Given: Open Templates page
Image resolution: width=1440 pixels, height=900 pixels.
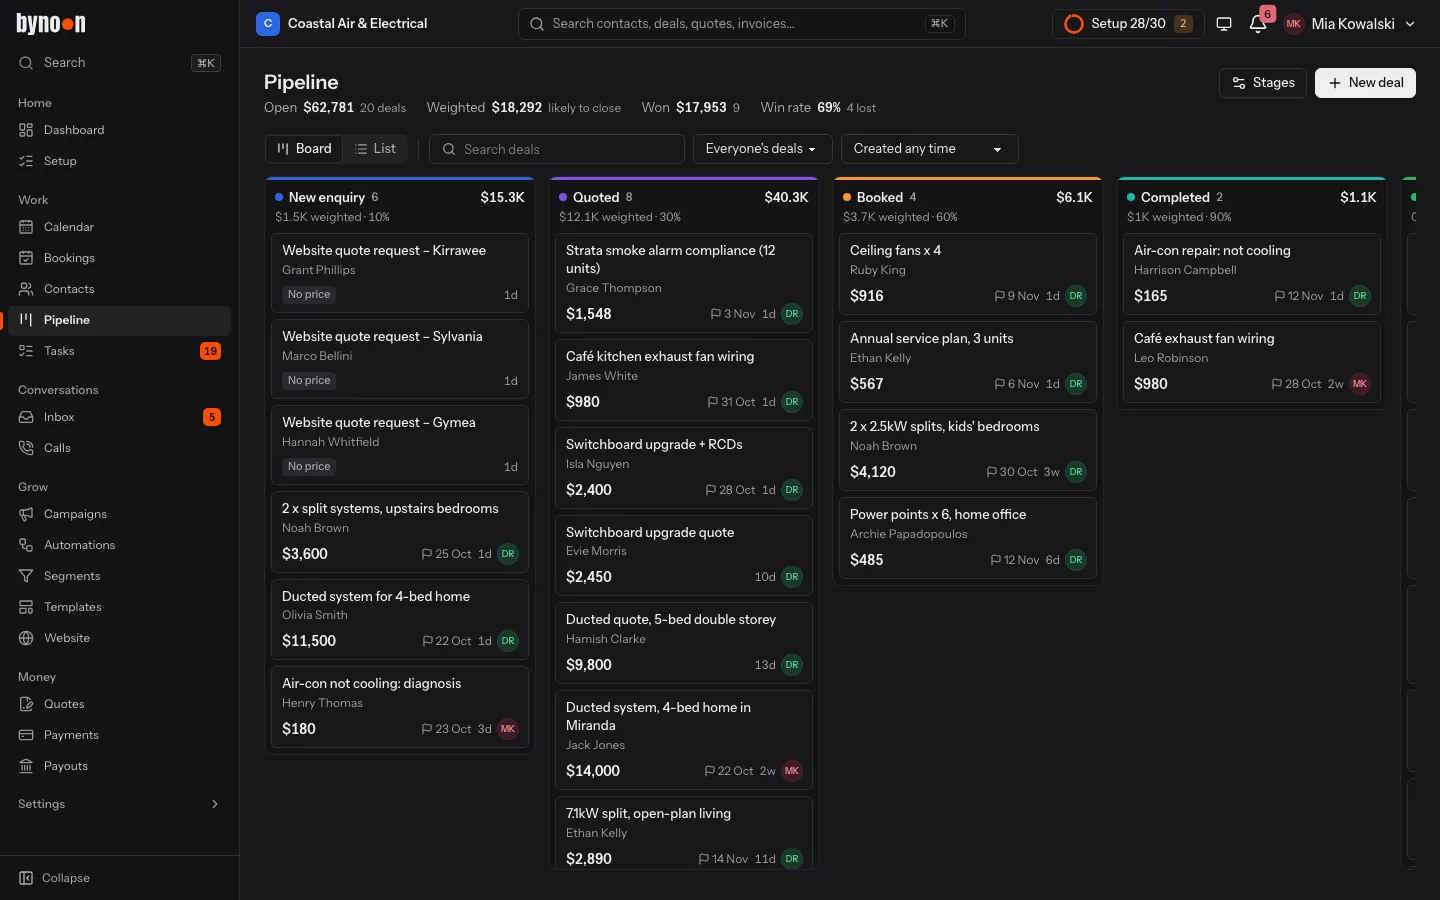Looking at the screenshot, I should click(120, 607).
